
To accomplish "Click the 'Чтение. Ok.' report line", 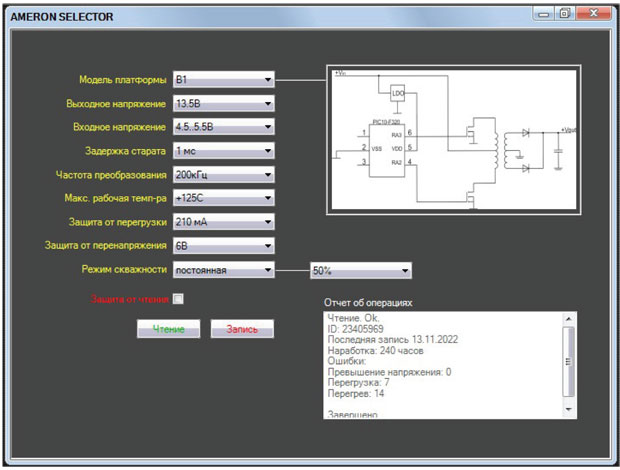I will (x=353, y=318).
